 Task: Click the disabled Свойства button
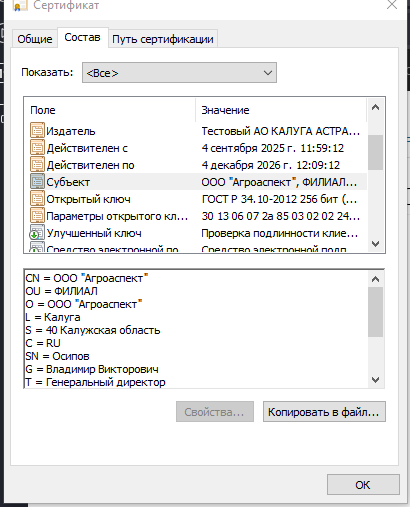coord(215,412)
